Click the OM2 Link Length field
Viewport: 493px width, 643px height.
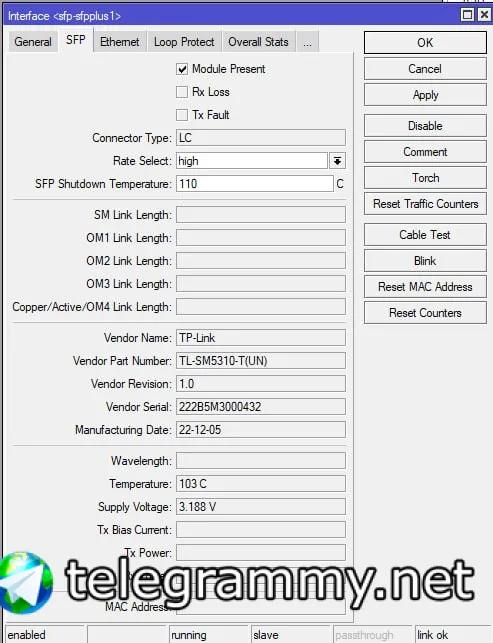pos(261,261)
